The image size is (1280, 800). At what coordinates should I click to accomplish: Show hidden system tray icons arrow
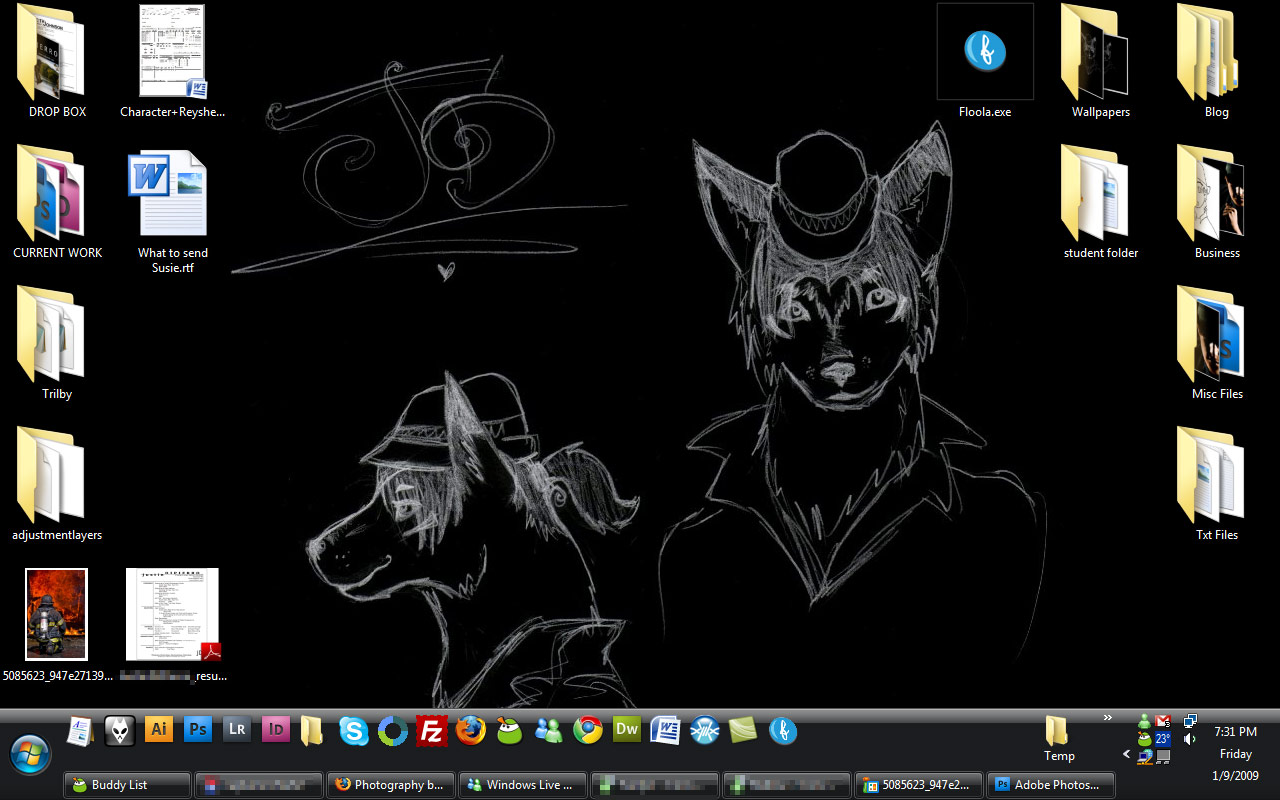(x=1127, y=754)
